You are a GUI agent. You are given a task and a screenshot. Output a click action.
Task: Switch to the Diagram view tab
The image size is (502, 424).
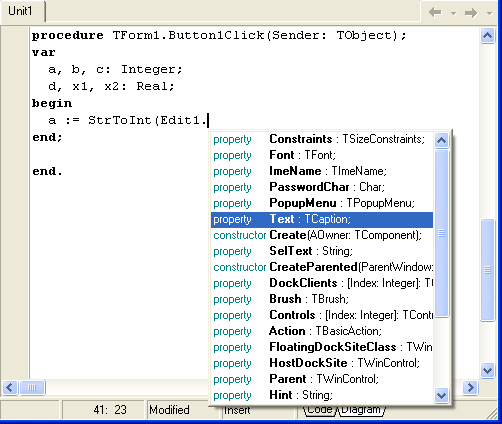(x=362, y=410)
